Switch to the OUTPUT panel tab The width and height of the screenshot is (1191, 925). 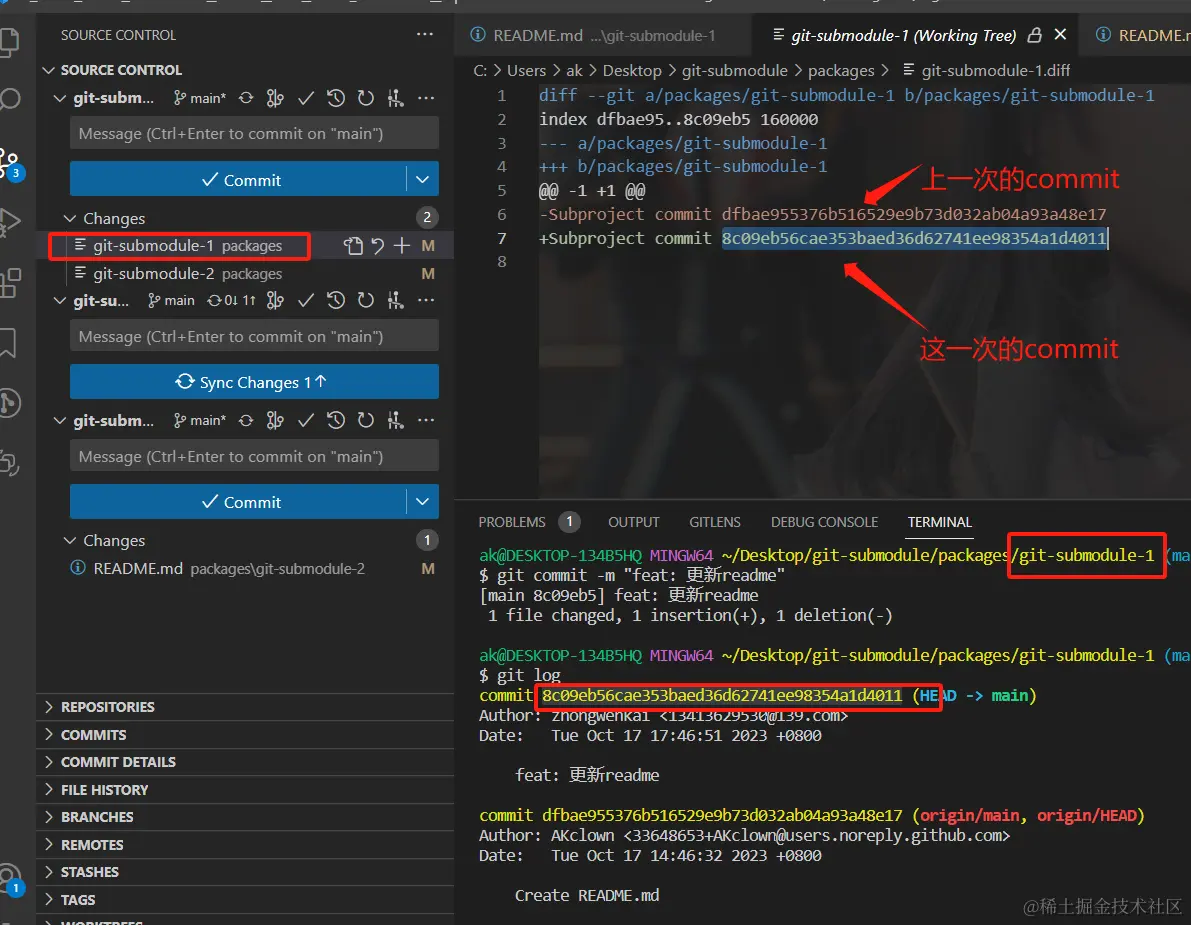click(633, 522)
